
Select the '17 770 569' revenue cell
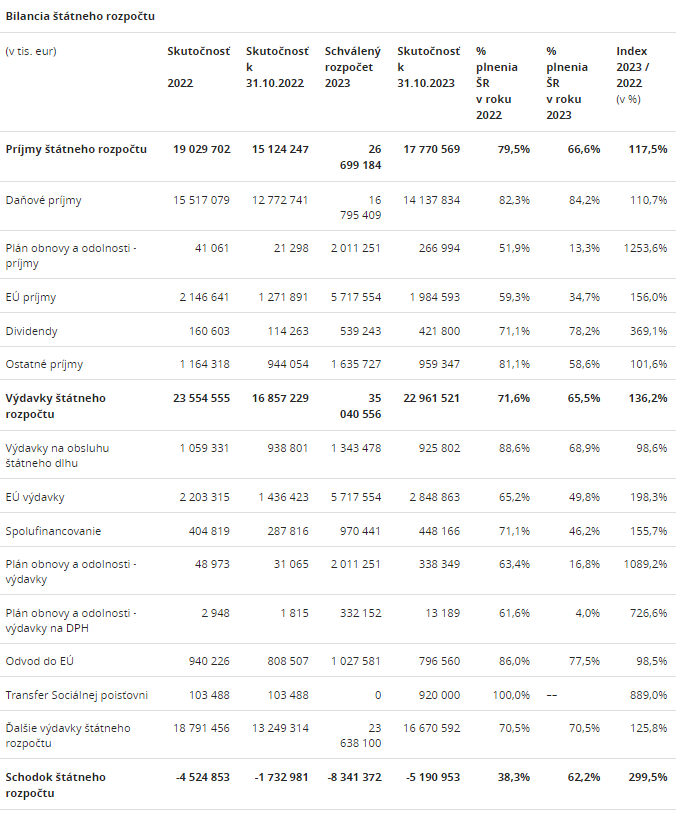[x=428, y=149]
